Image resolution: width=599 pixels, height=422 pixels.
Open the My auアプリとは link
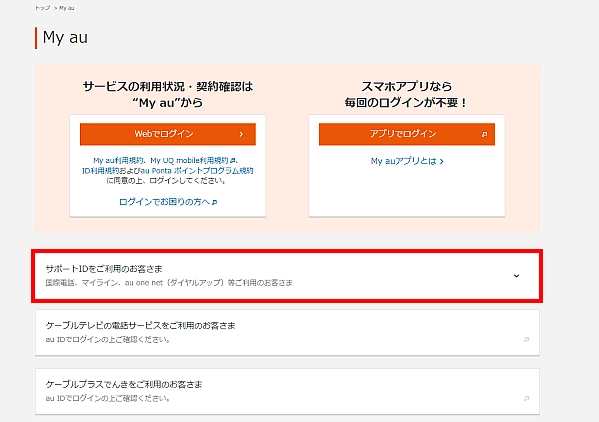[407, 161]
